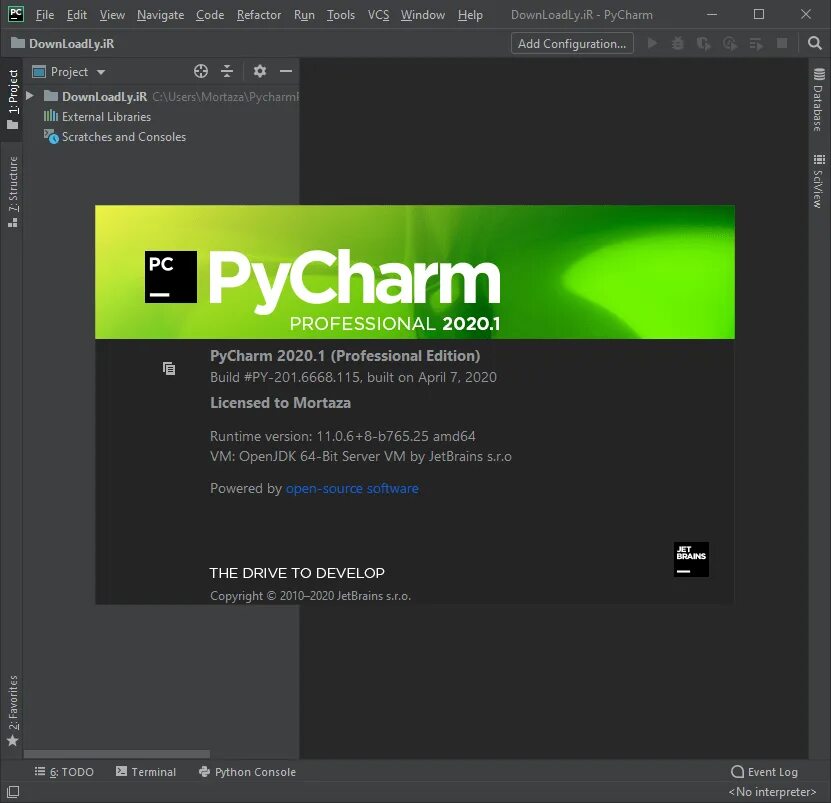Screen dimensions: 831x803
Task: Click Run with Coverage icon
Action: [704, 43]
